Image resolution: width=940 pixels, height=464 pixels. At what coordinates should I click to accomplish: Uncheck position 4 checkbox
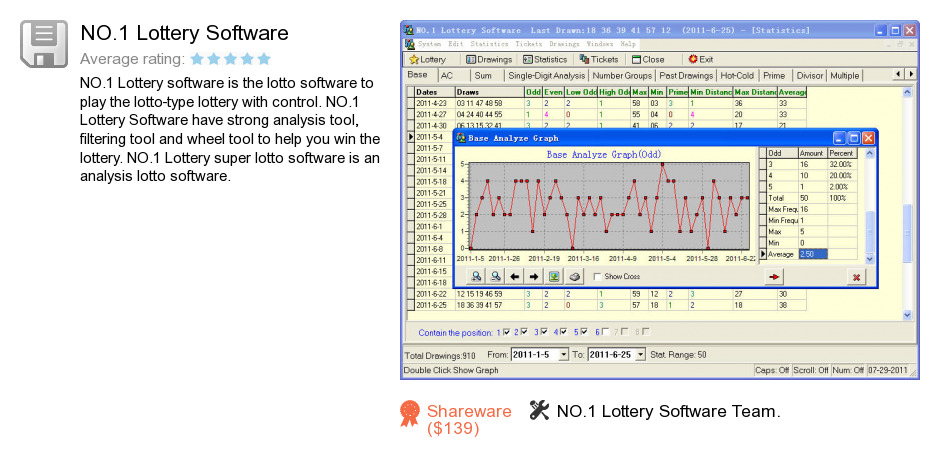tap(564, 332)
